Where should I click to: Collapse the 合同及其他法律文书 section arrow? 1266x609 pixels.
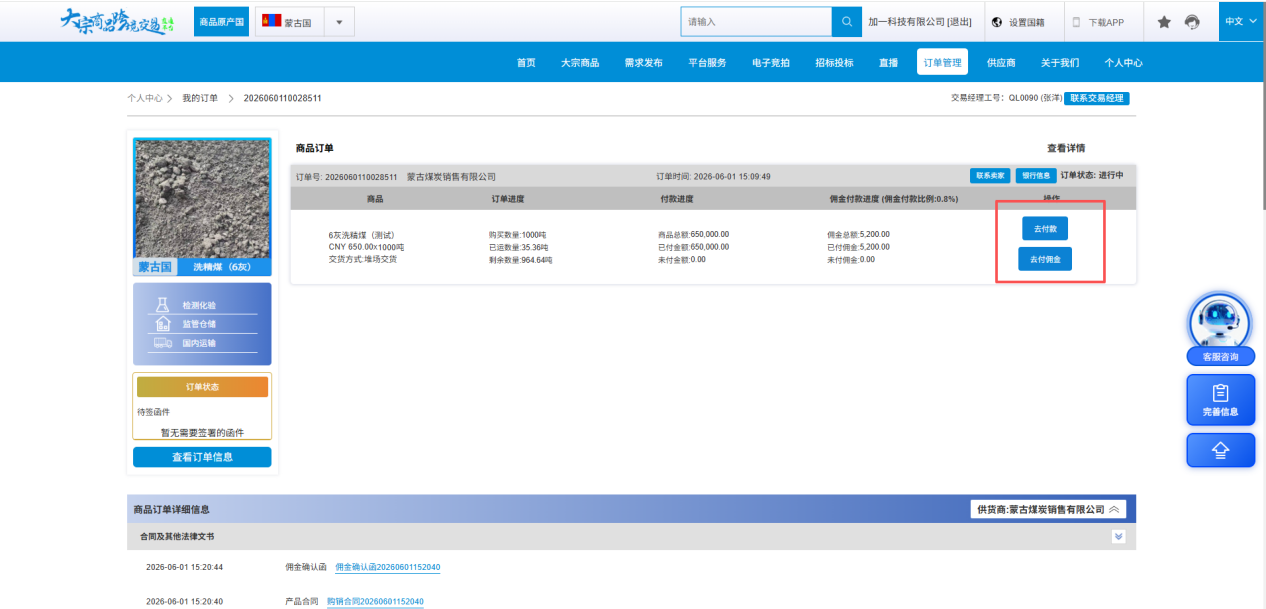point(1118,537)
